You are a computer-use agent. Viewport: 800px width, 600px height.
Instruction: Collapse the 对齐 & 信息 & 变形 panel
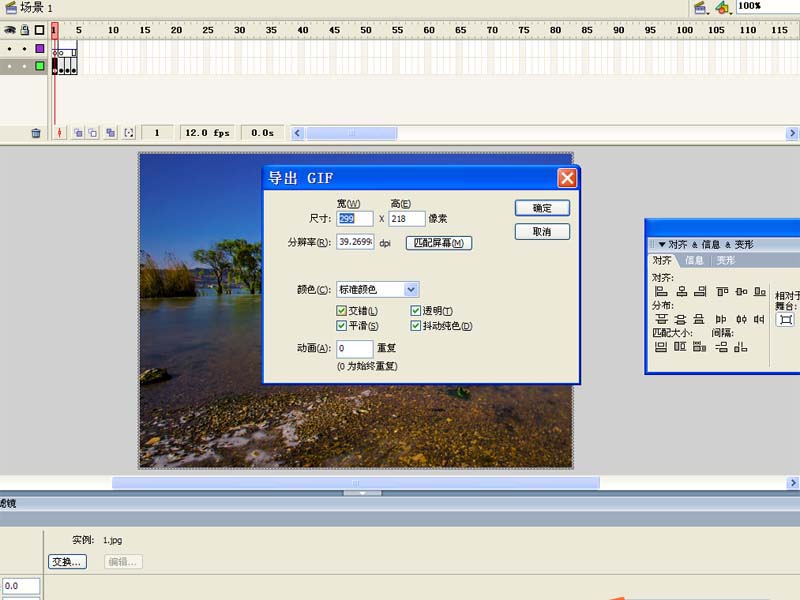[x=662, y=244]
